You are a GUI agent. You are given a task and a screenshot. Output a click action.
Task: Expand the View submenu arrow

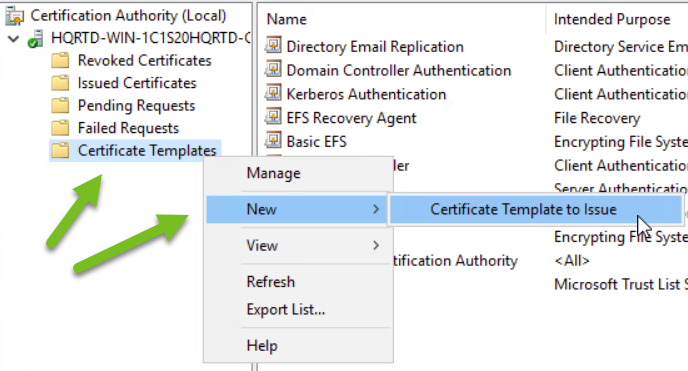pos(376,245)
